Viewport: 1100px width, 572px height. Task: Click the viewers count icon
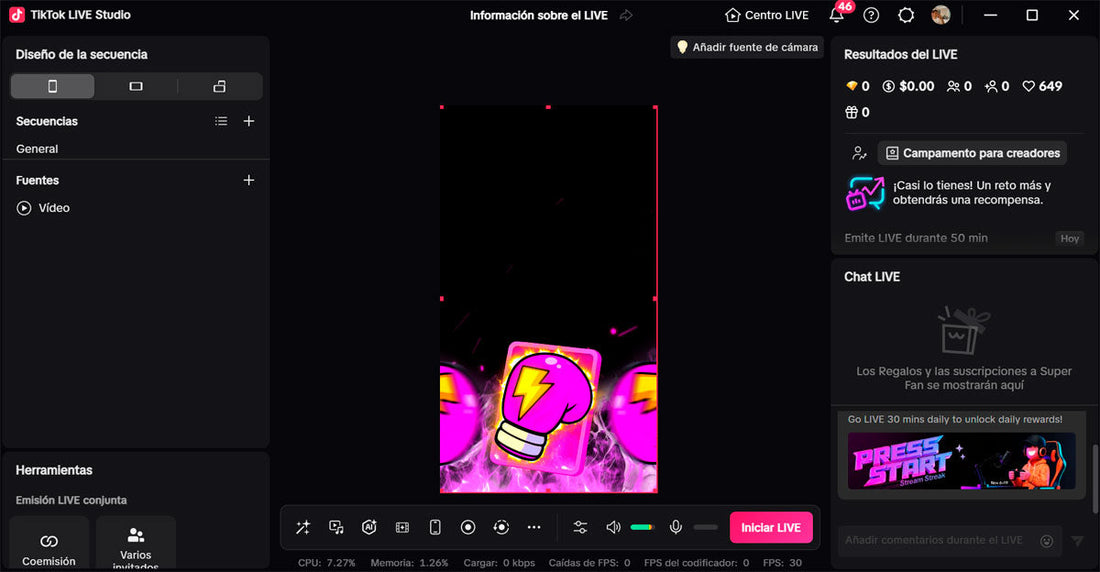953,86
